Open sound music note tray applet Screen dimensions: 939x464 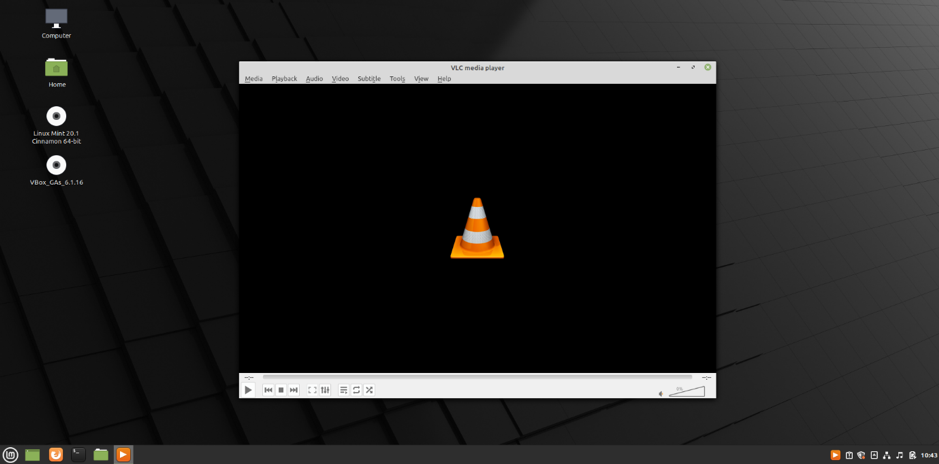tap(899, 455)
